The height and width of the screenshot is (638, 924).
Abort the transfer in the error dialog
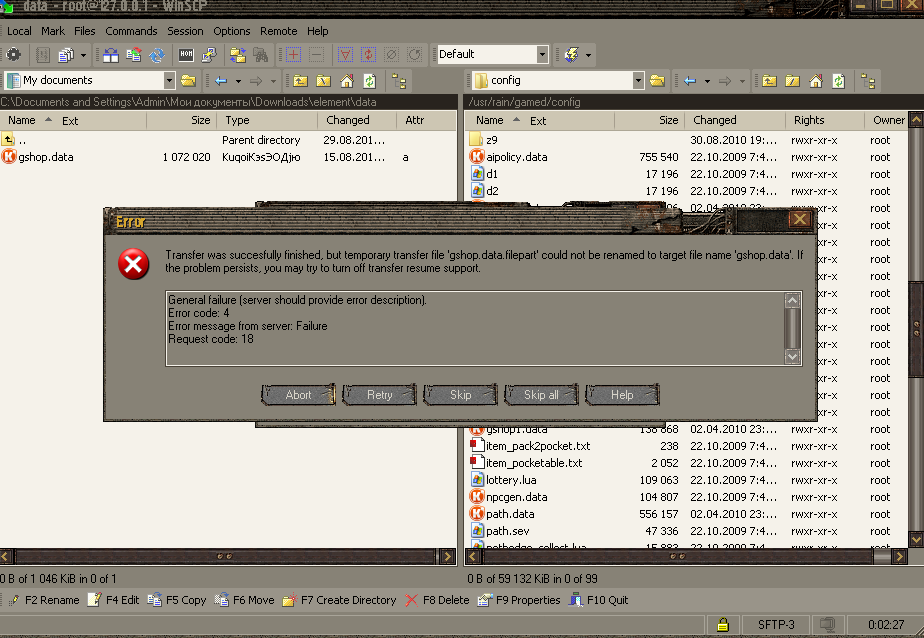pyautogui.click(x=298, y=395)
